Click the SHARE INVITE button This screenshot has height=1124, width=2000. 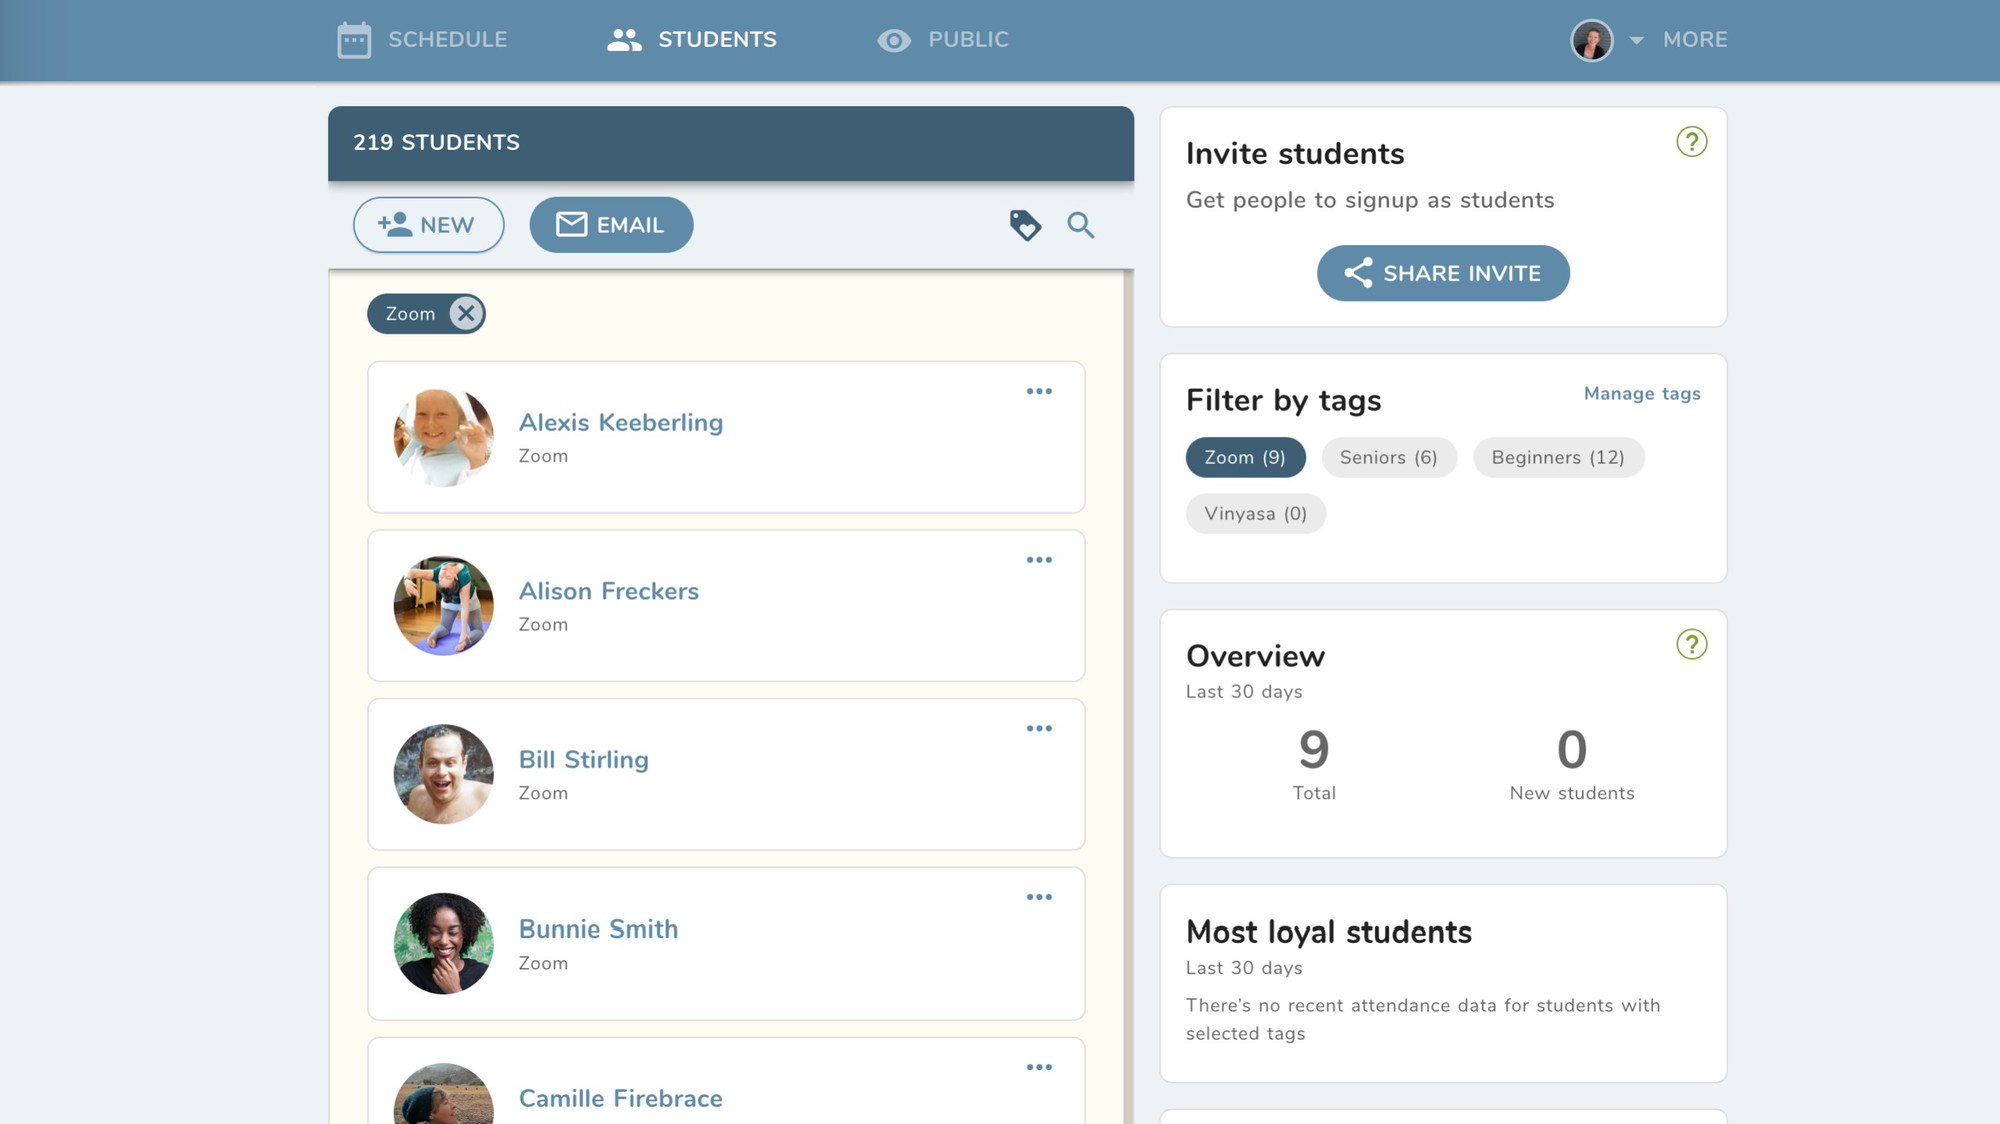click(1443, 273)
